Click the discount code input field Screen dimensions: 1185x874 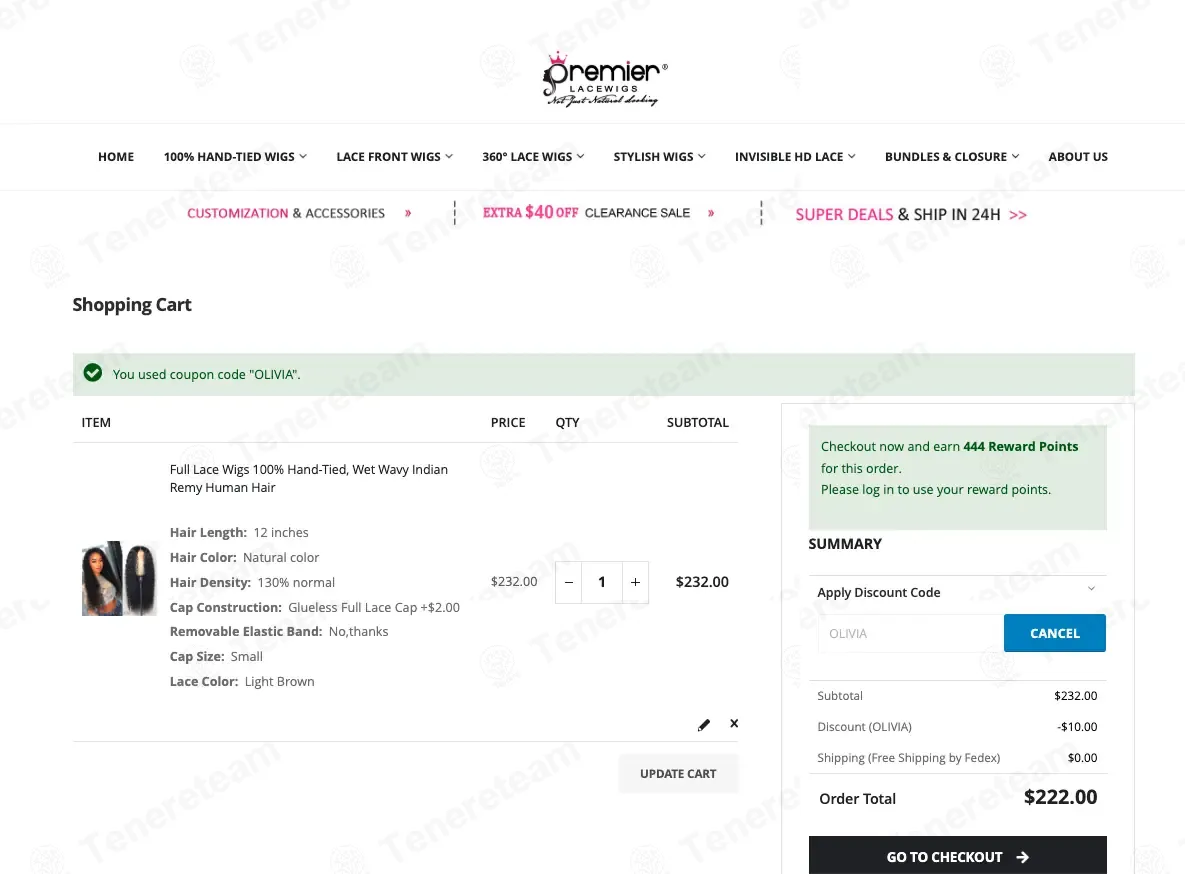(911, 633)
